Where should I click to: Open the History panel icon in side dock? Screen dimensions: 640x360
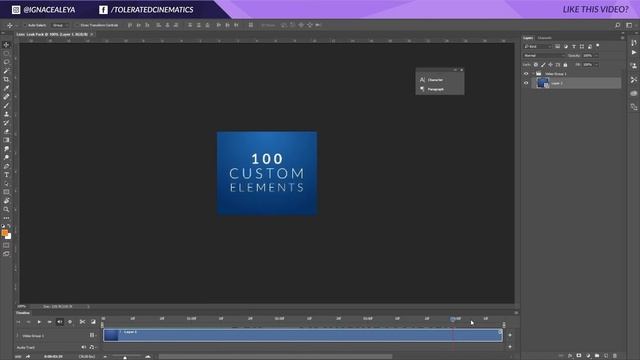(x=633, y=43)
